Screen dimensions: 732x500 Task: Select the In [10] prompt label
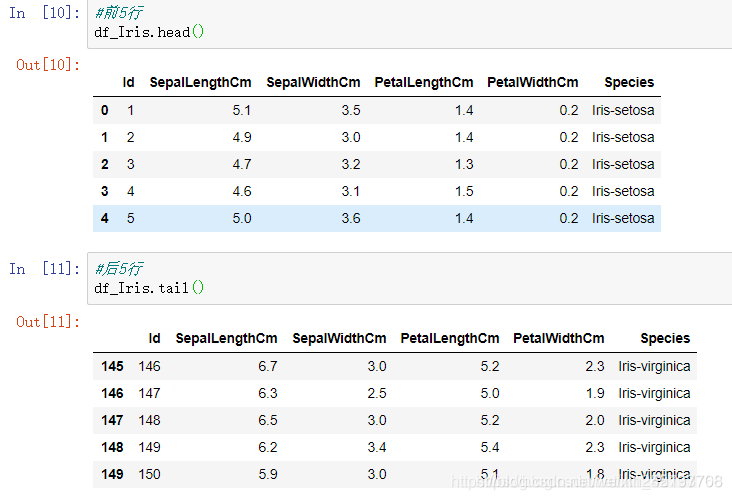coord(44,13)
